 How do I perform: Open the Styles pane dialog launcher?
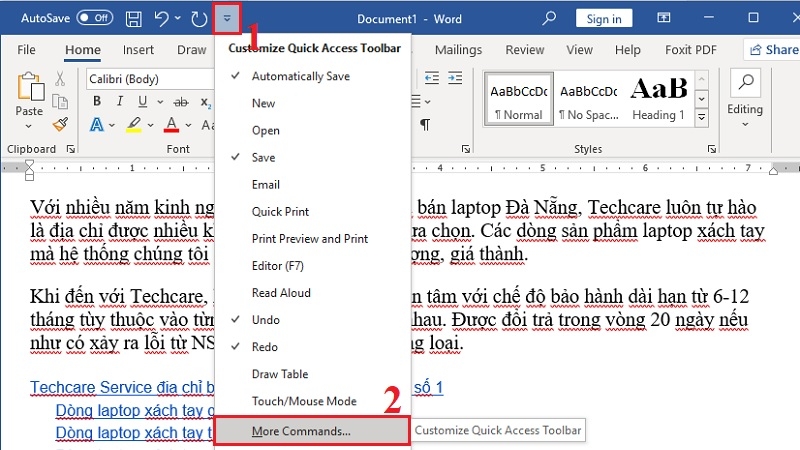click(712, 149)
